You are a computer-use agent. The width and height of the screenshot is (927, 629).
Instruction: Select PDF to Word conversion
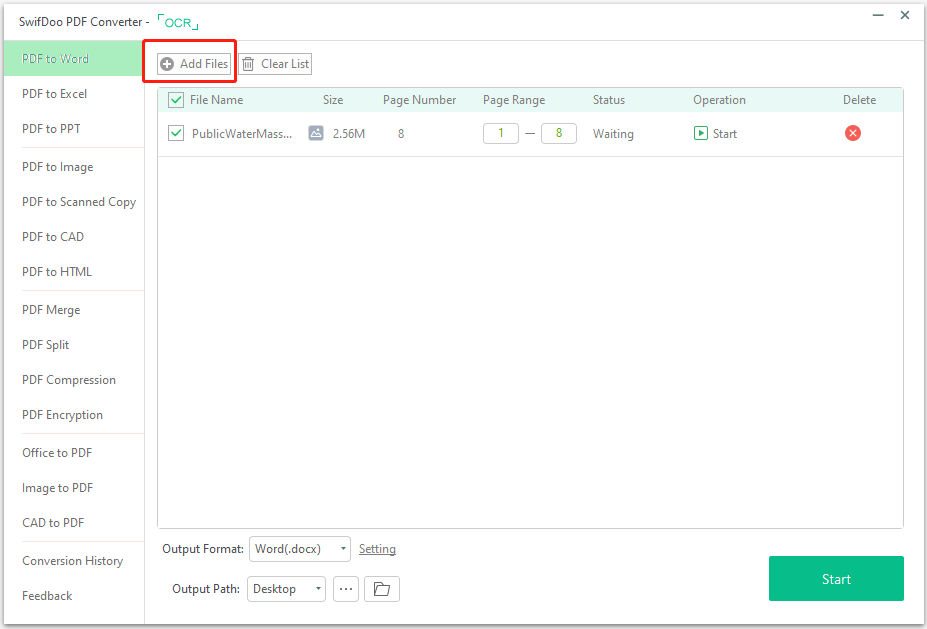73,59
